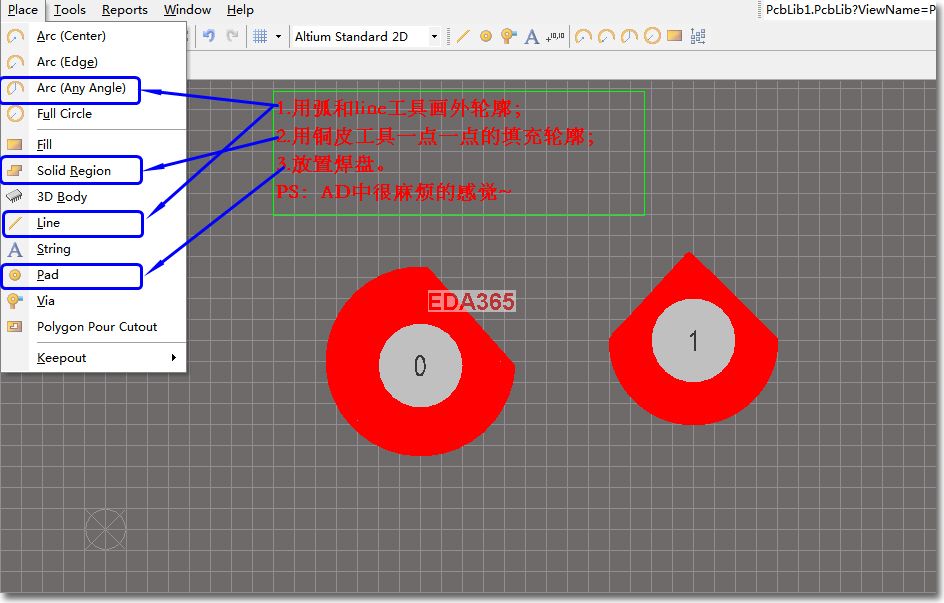Open the Tools menu
The height and width of the screenshot is (603, 944).
[x=69, y=10]
